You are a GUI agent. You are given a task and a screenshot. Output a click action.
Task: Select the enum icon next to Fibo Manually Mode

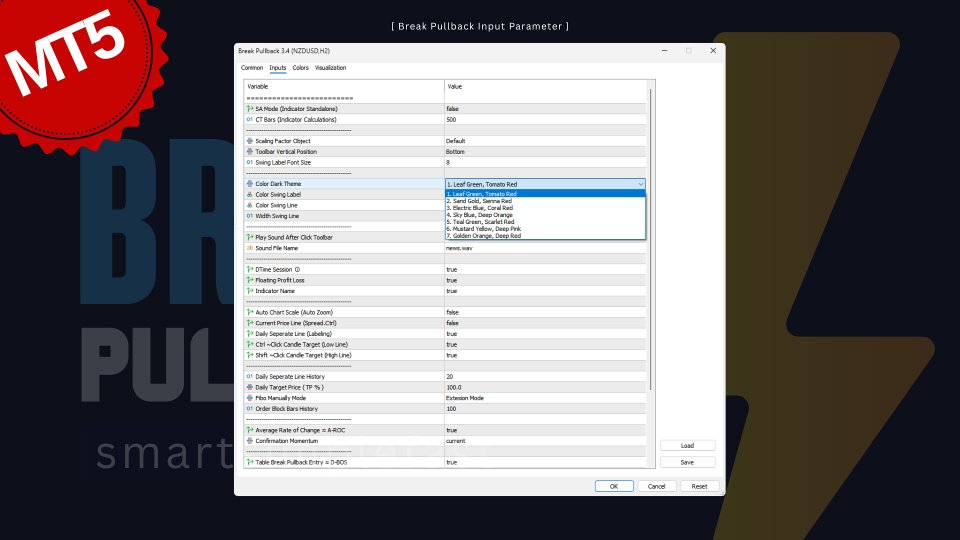tap(250, 398)
